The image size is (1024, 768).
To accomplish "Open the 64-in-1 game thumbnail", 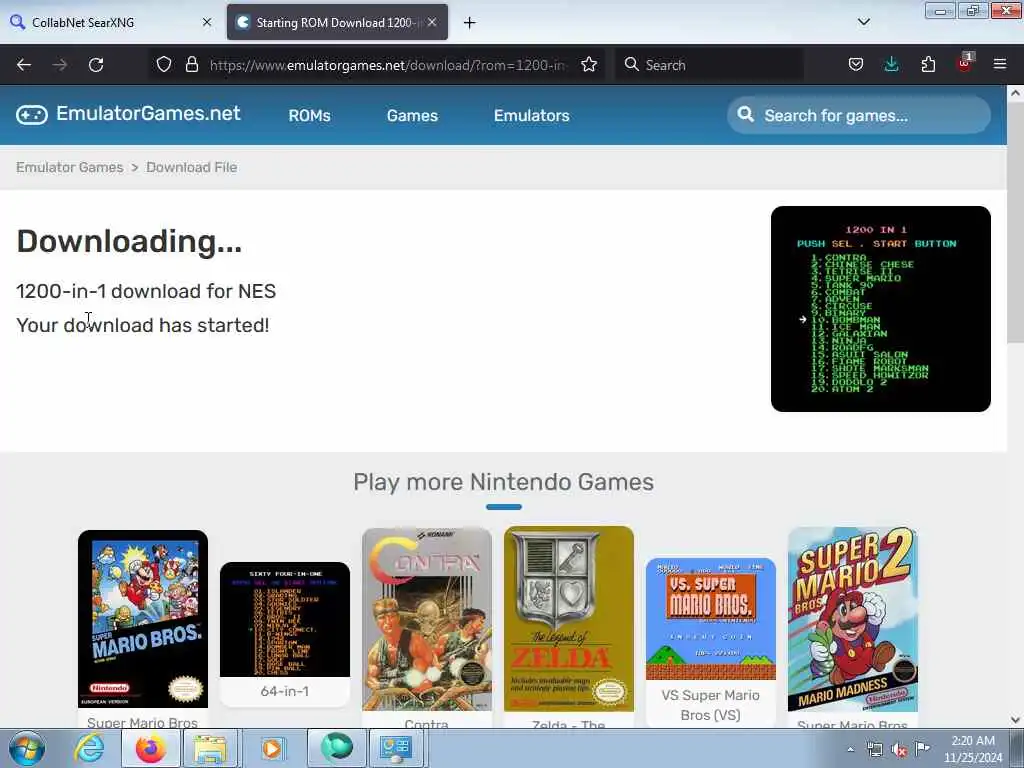I will coord(285,619).
